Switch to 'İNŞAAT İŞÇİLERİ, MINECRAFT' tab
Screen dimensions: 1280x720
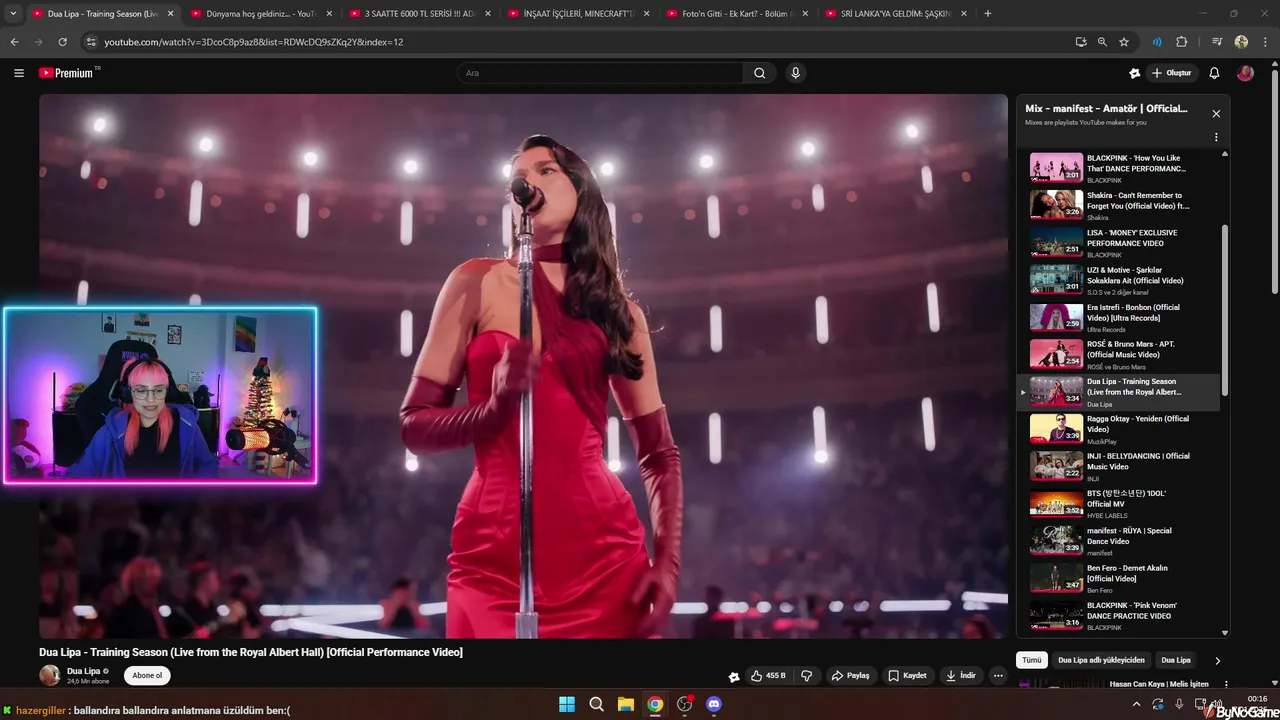click(579, 14)
